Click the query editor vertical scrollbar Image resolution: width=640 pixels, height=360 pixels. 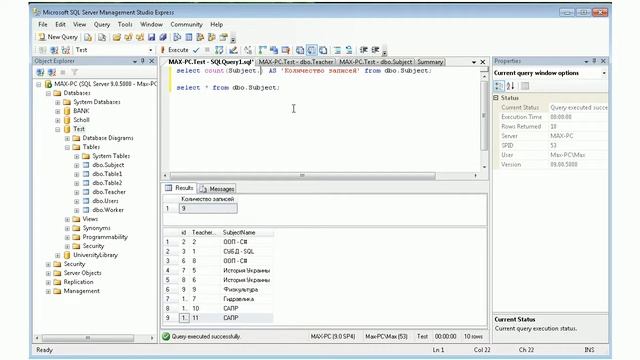pyautogui.click(x=484, y=116)
